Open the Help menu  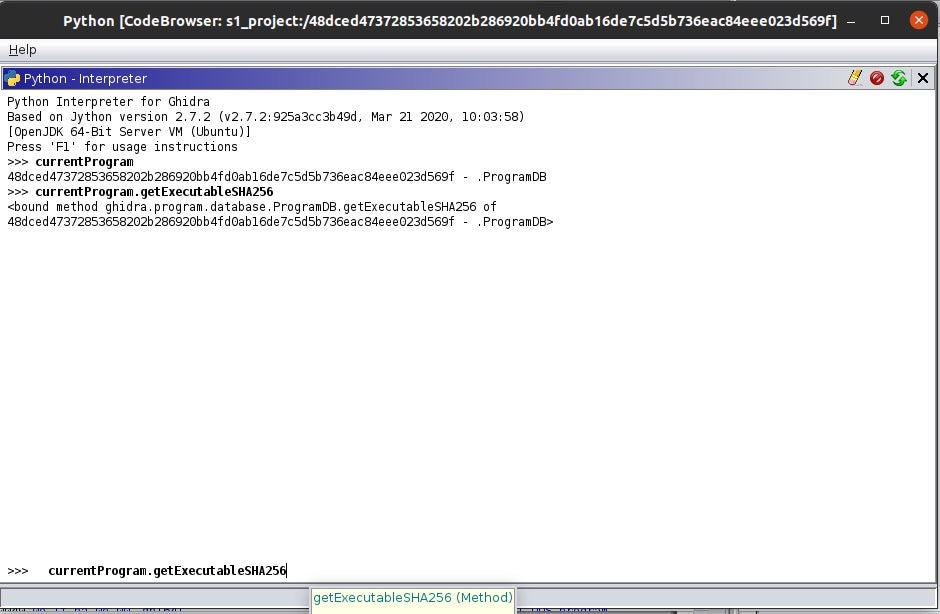[x=22, y=49]
